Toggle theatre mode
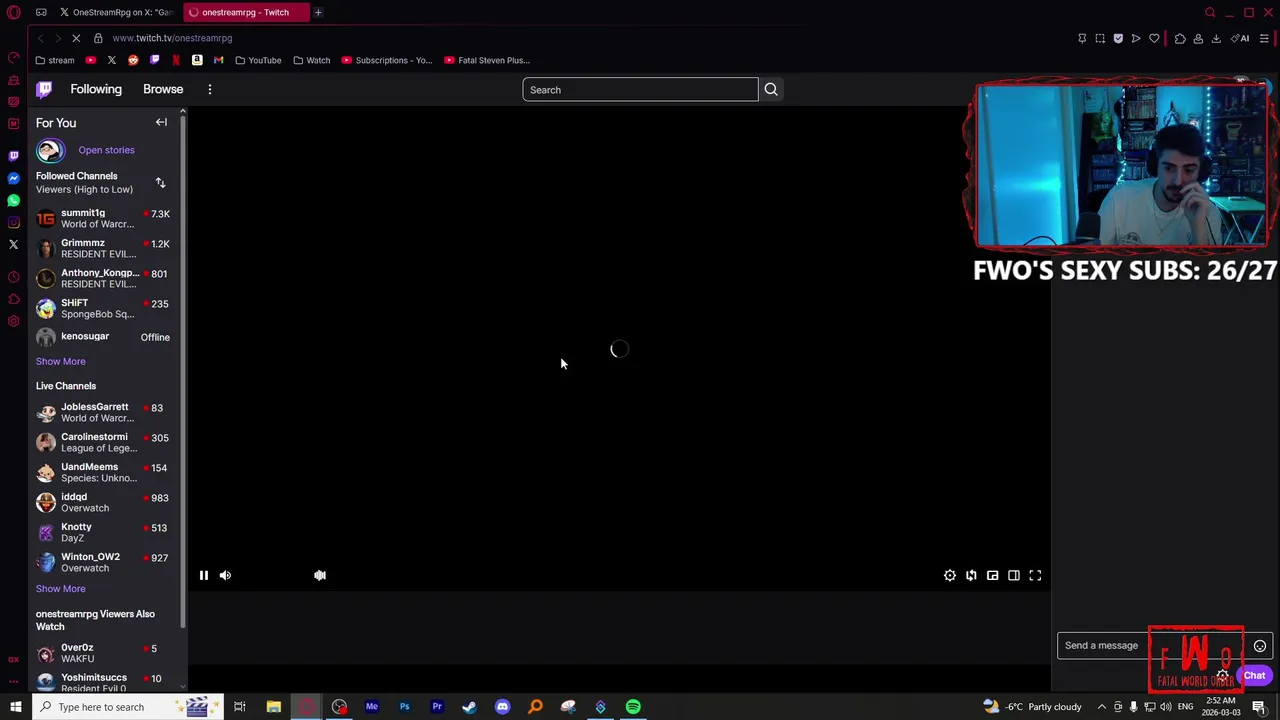 coord(1014,575)
